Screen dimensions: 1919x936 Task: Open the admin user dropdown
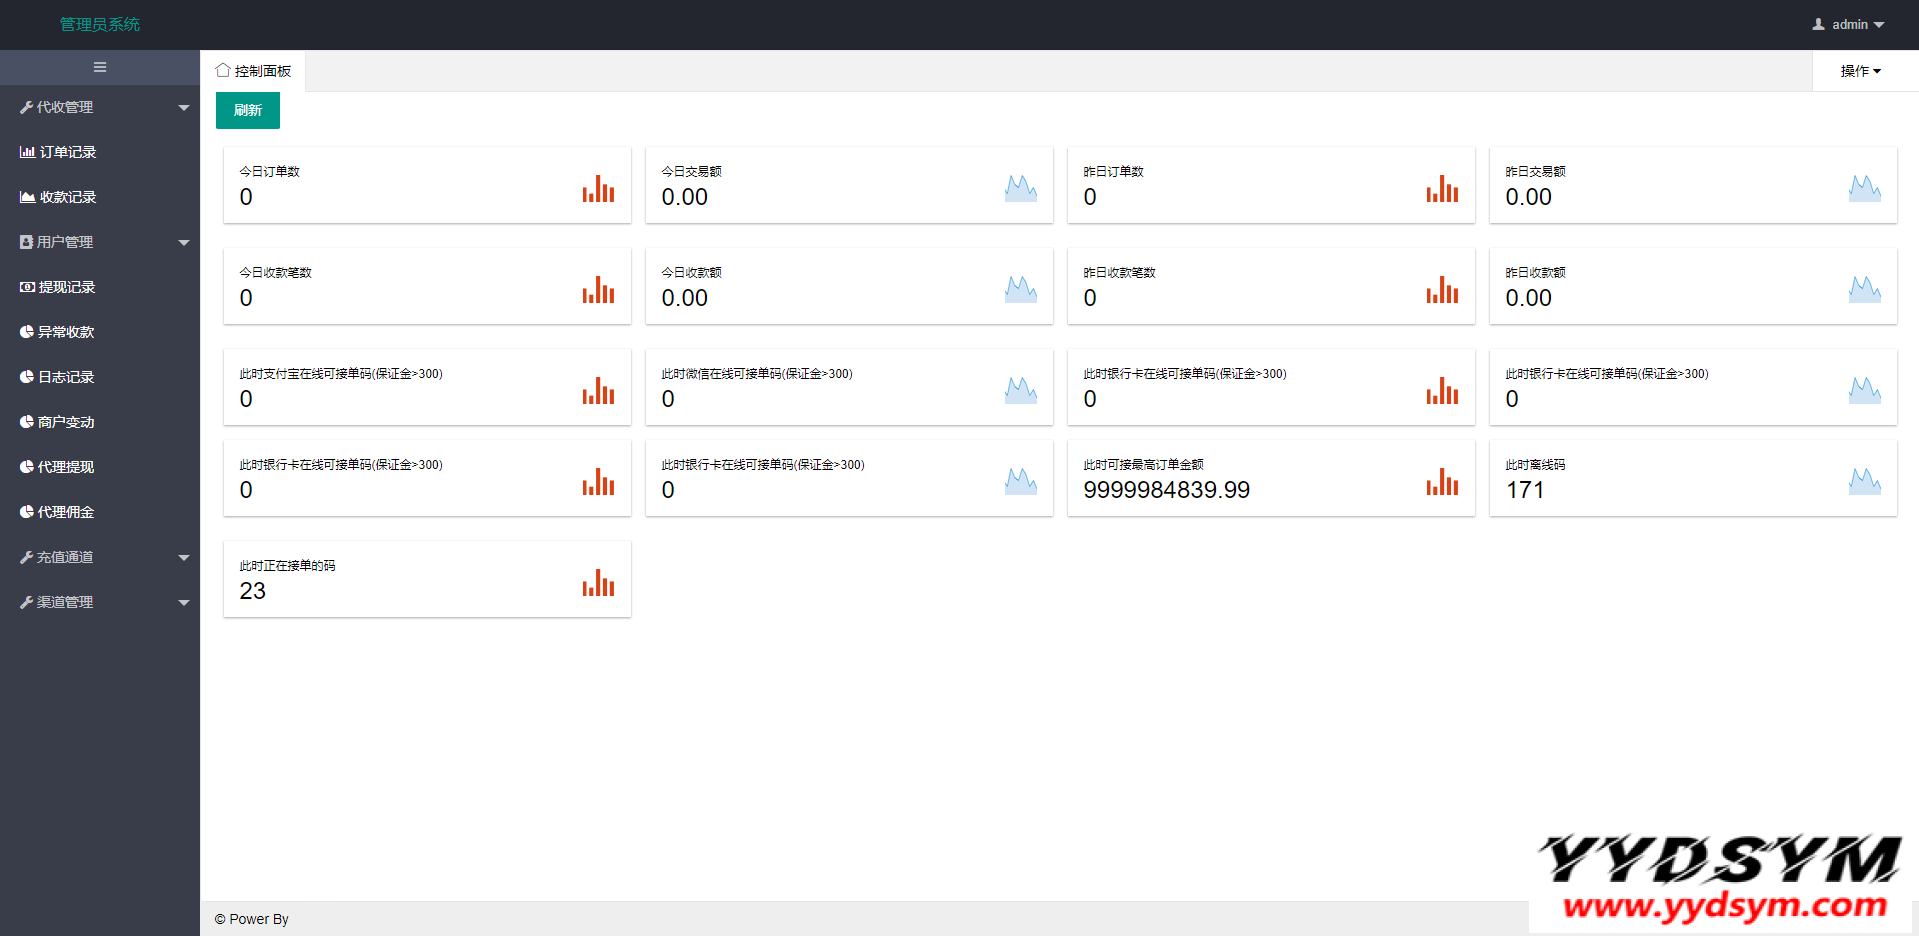click(1848, 24)
